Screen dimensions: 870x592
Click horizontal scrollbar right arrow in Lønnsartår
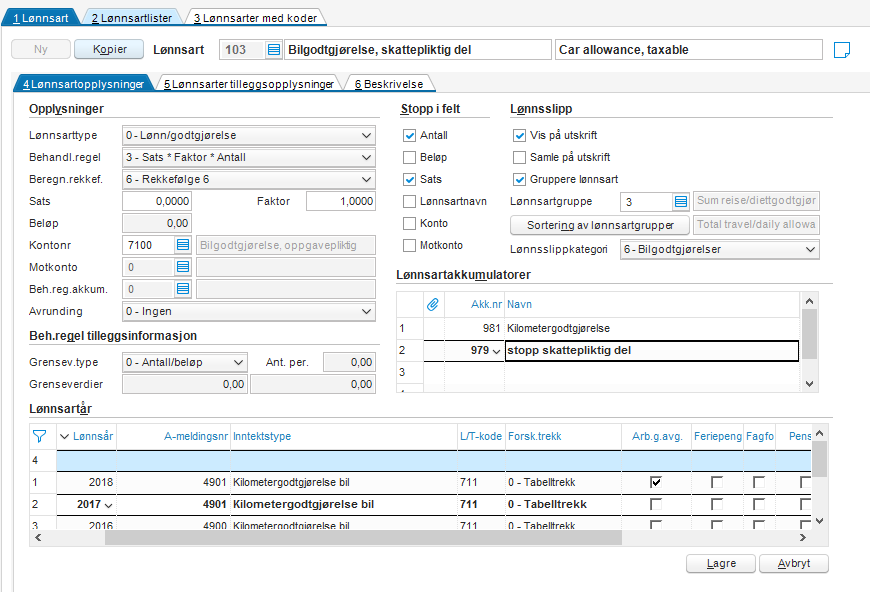point(802,538)
